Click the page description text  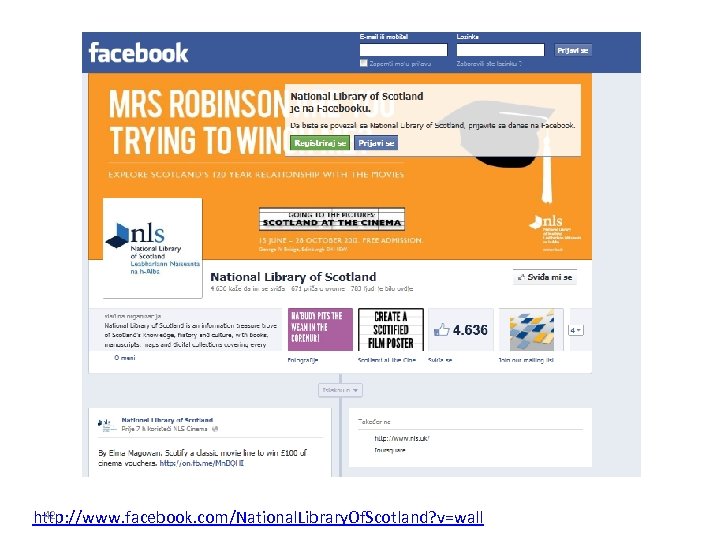click(191, 335)
